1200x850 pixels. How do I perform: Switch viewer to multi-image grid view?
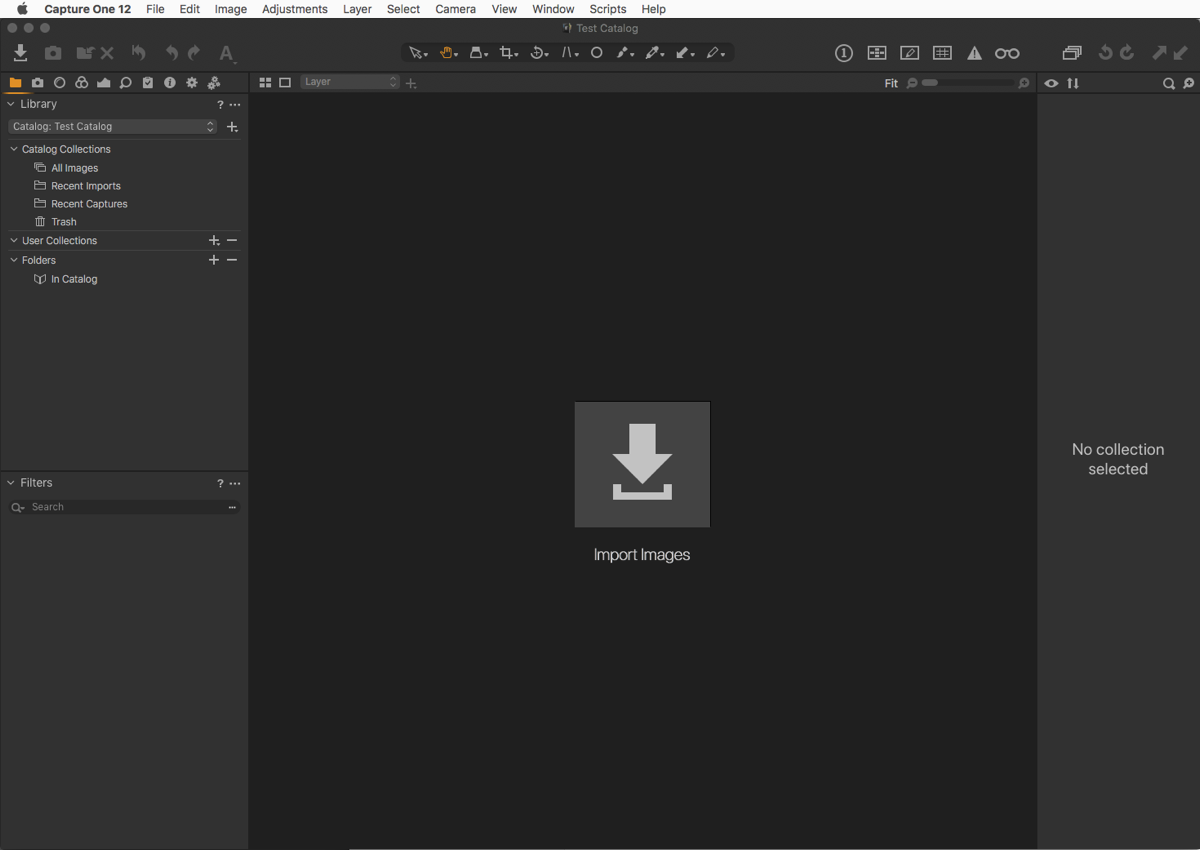tap(265, 83)
